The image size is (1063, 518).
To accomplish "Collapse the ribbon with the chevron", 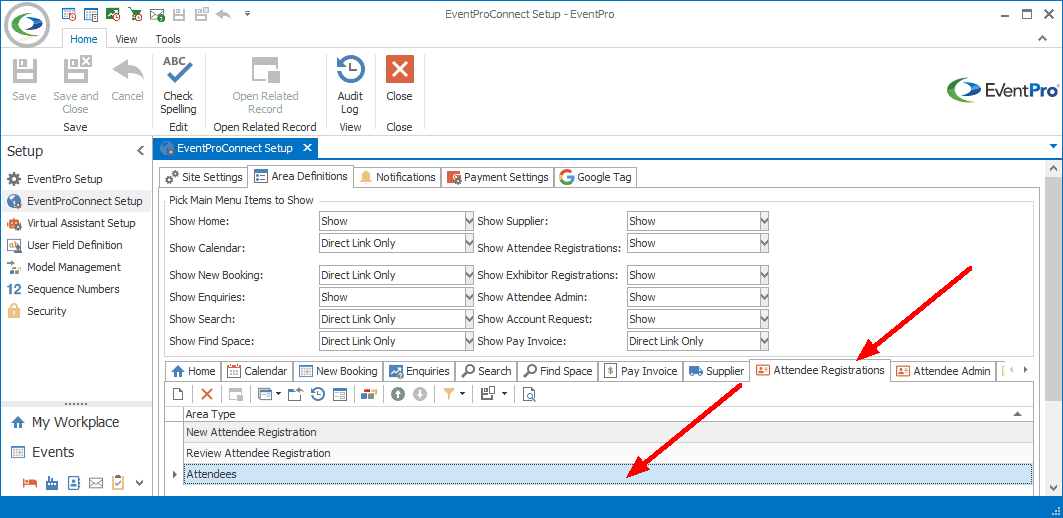I will [1043, 39].
